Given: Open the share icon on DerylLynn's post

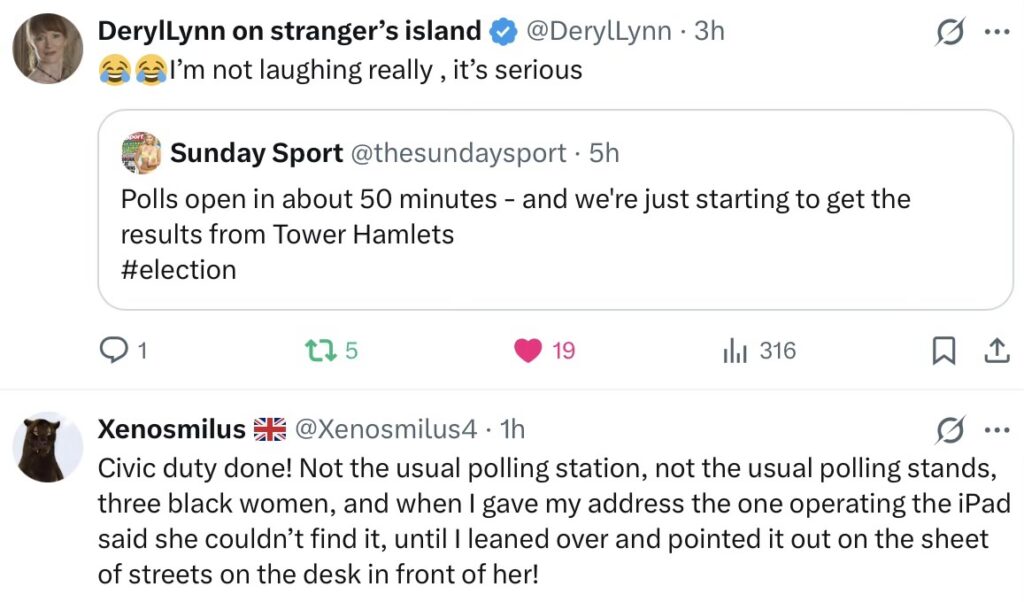Looking at the screenshot, I should [x=997, y=351].
